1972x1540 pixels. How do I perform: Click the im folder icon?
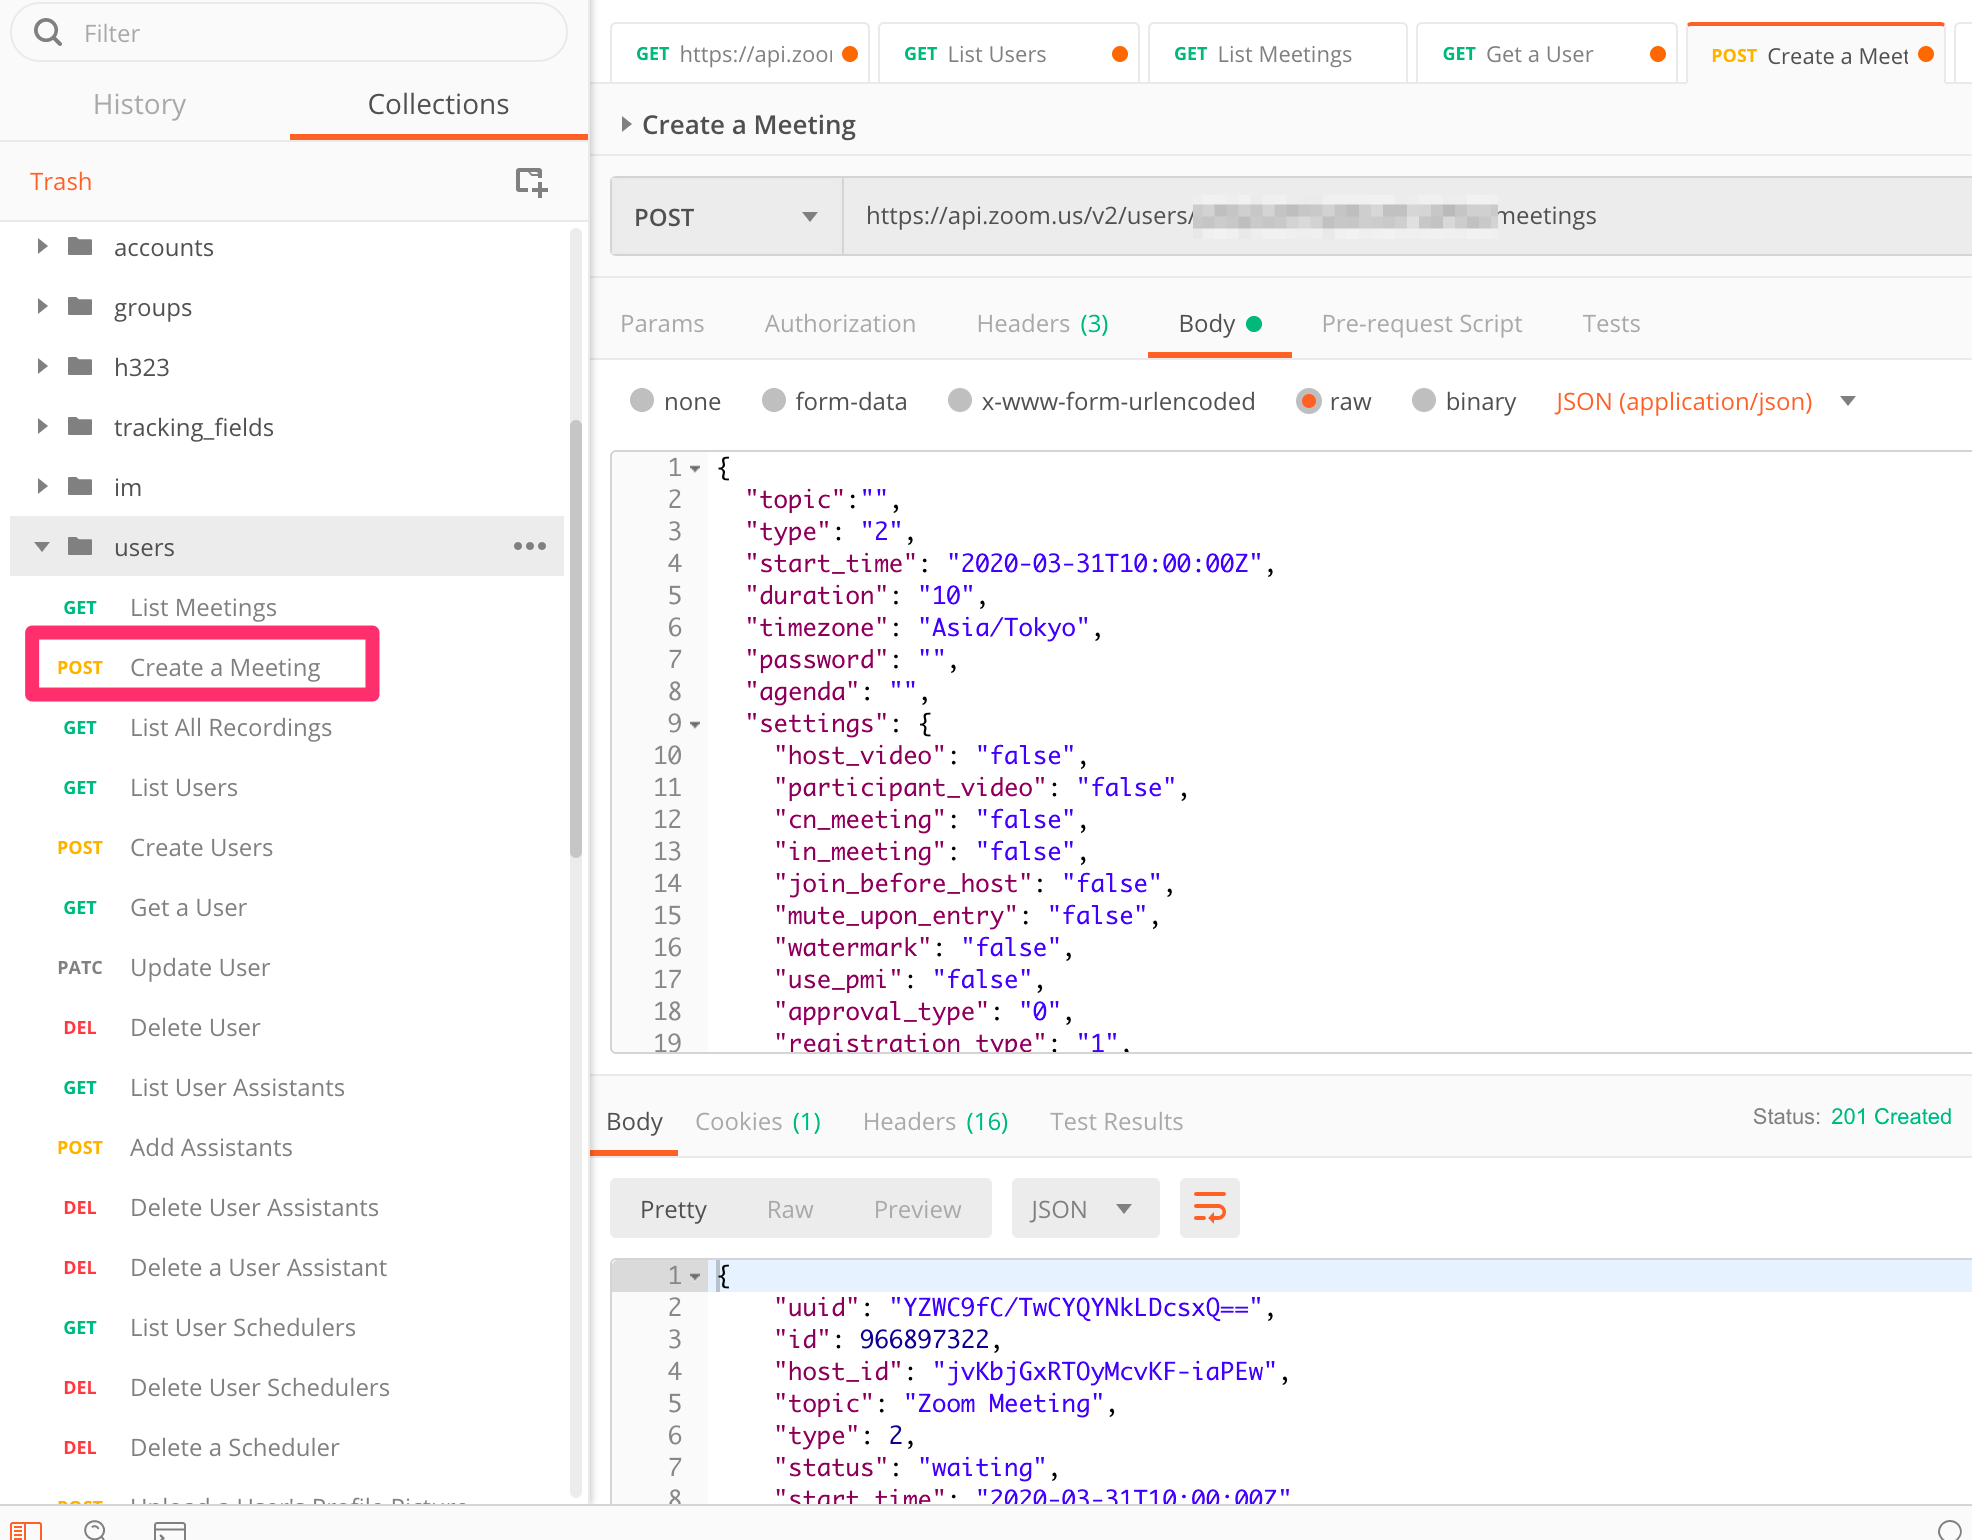coord(80,486)
